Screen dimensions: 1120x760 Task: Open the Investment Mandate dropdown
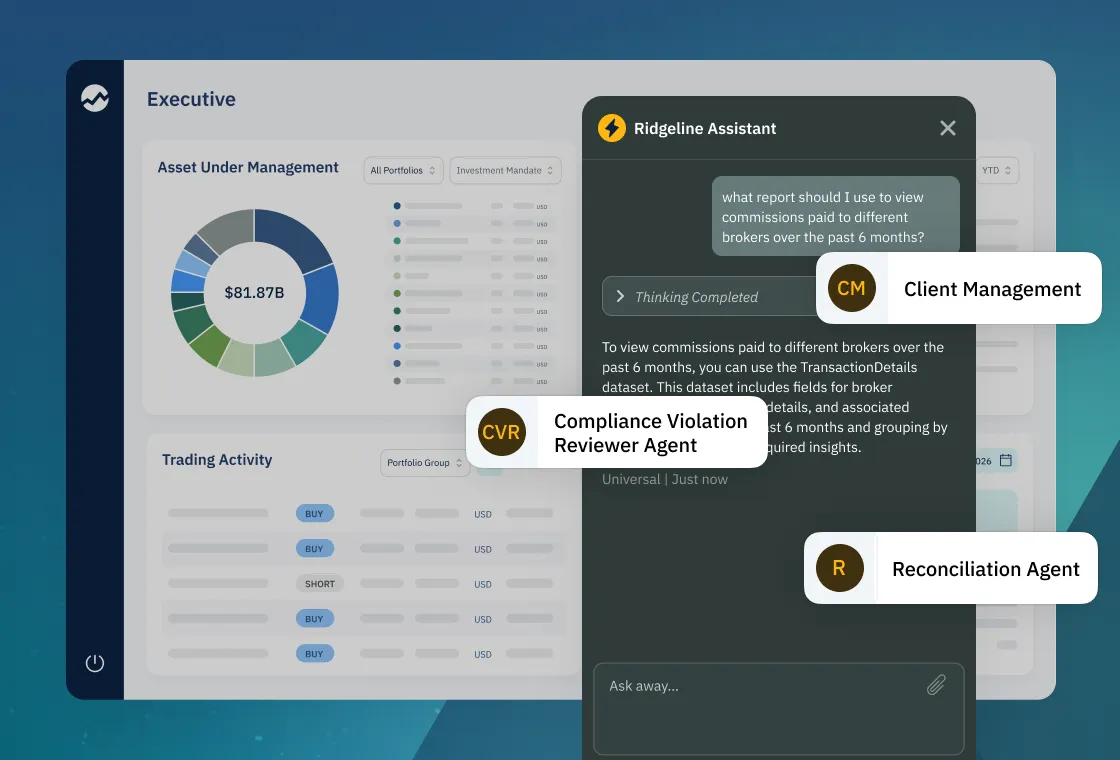point(505,171)
